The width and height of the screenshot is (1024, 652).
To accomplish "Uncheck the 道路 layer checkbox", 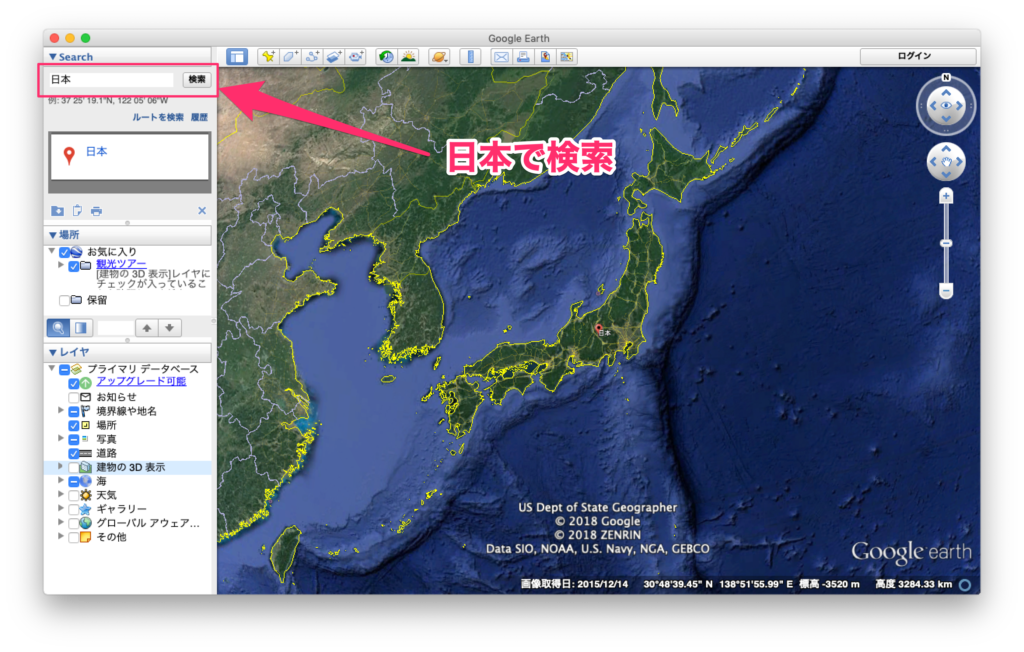I will (x=74, y=453).
